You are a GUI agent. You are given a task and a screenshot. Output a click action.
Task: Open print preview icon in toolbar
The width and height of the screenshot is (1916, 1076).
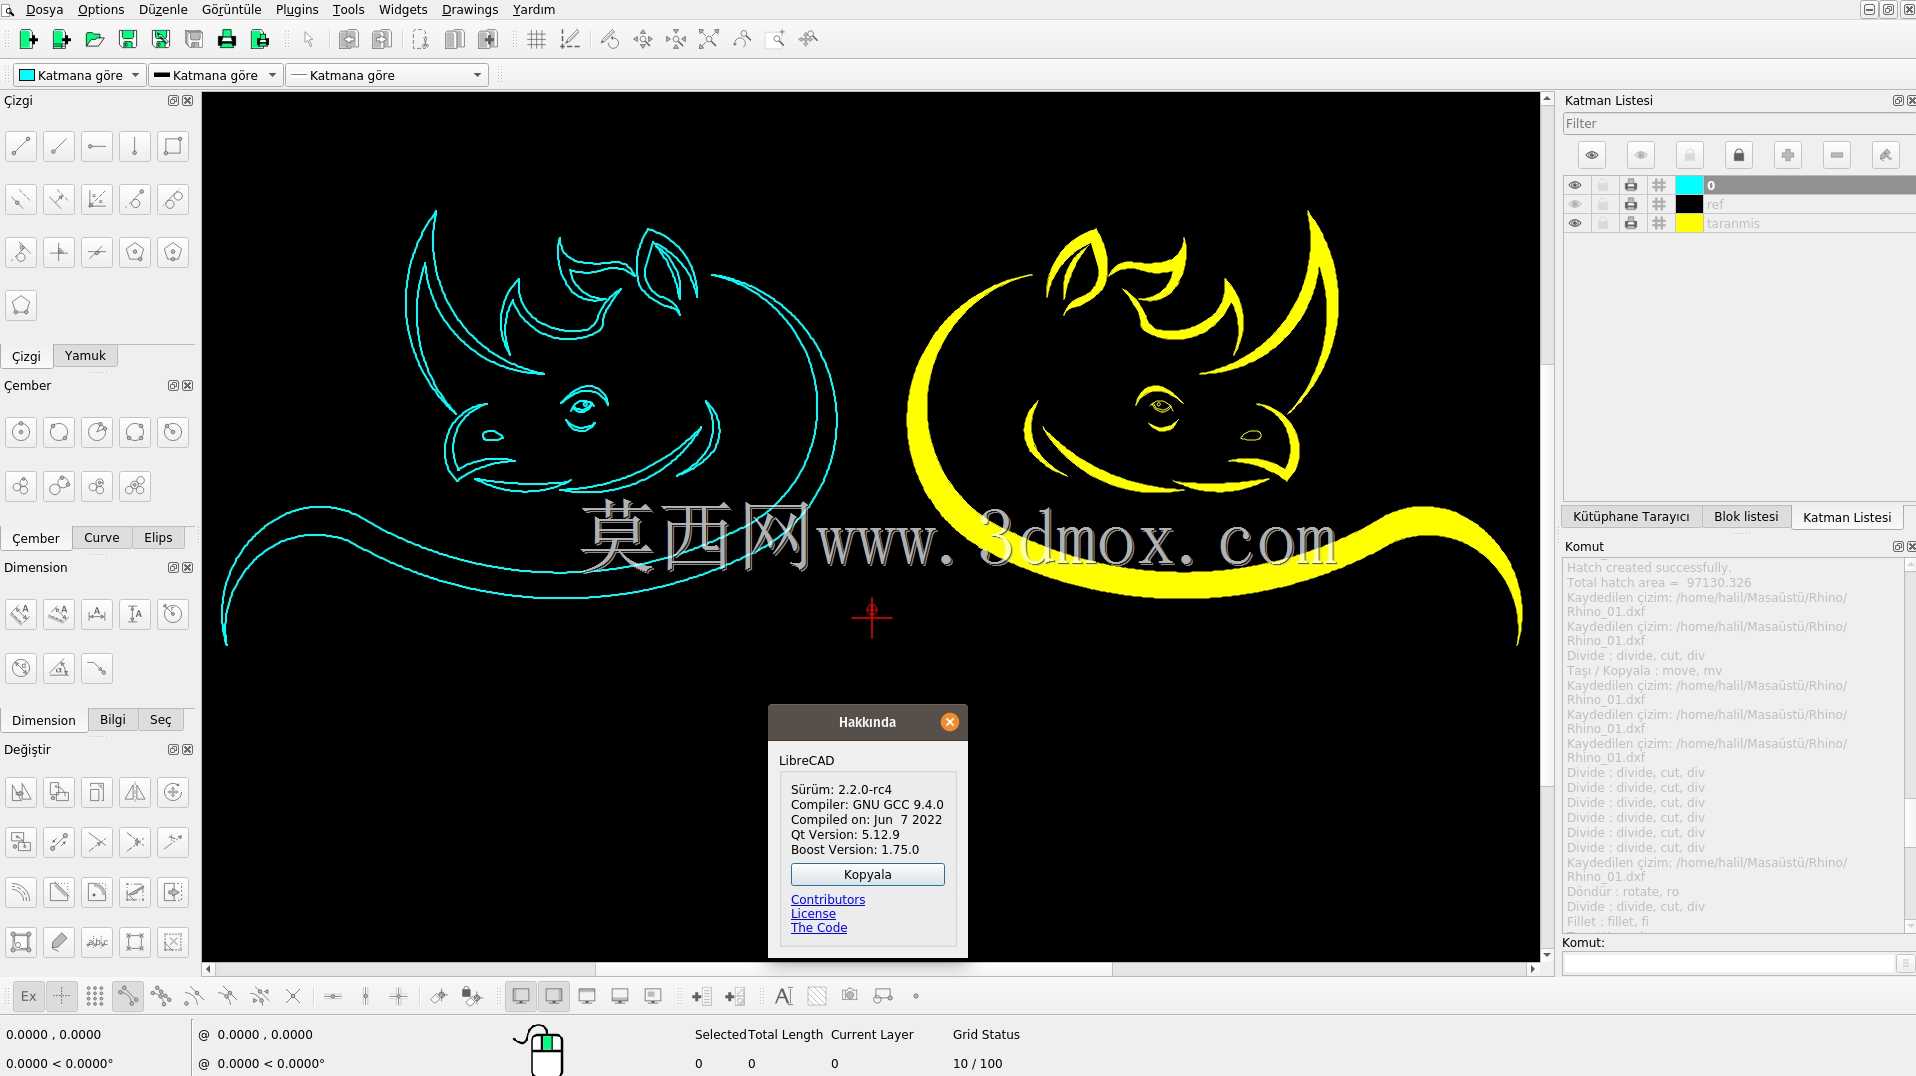pyautogui.click(x=259, y=39)
